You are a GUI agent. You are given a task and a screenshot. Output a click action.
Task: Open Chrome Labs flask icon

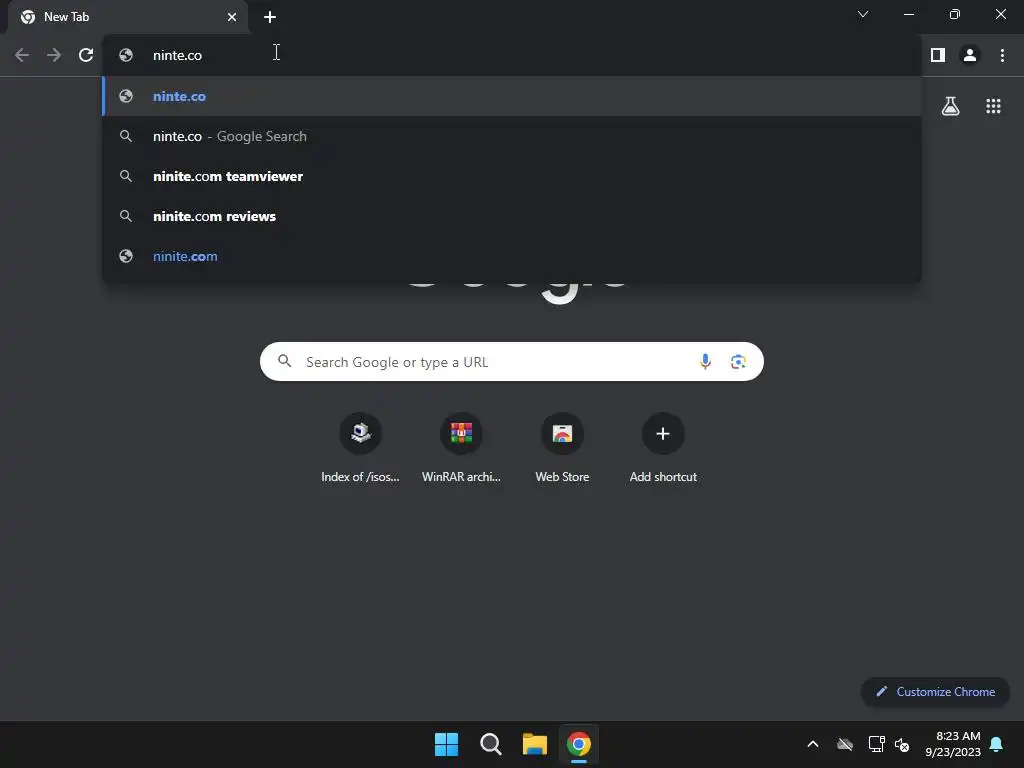tap(950, 106)
